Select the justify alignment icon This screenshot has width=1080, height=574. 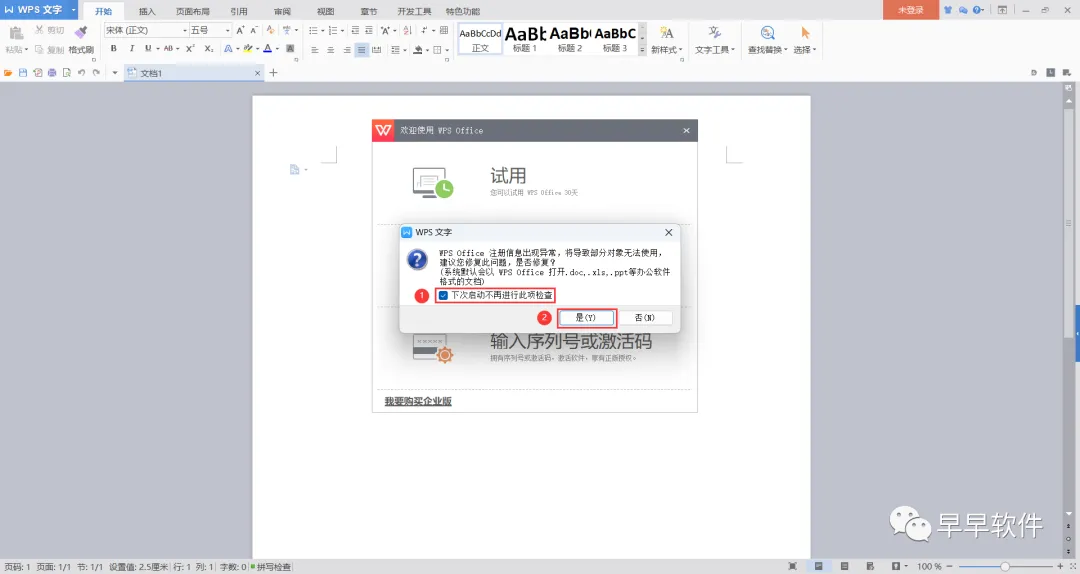click(x=362, y=50)
